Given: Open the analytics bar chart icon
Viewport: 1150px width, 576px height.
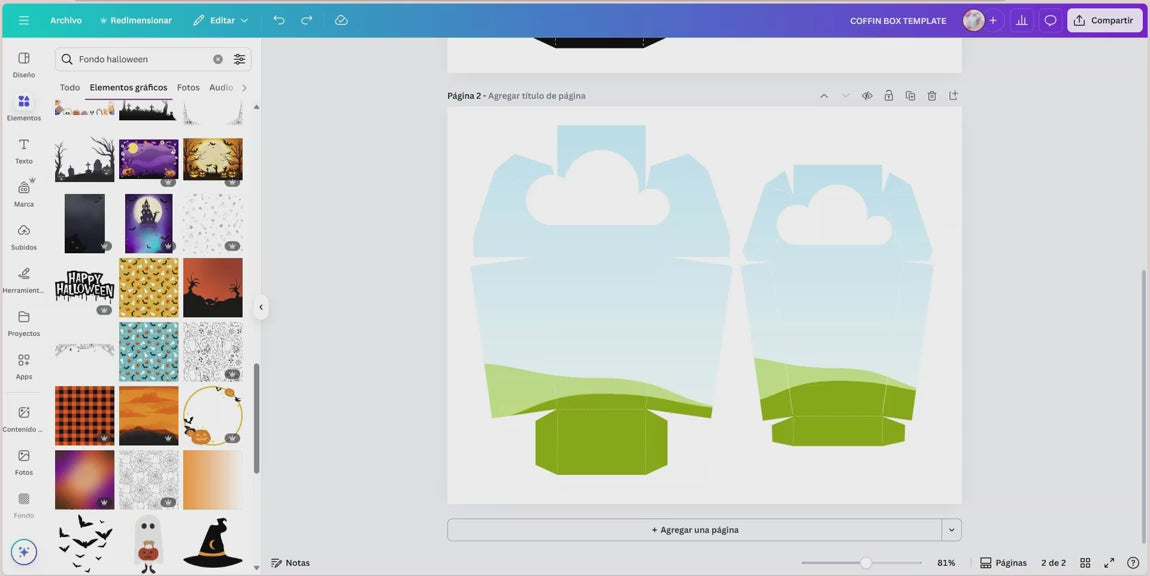Looking at the screenshot, I should tap(1021, 20).
